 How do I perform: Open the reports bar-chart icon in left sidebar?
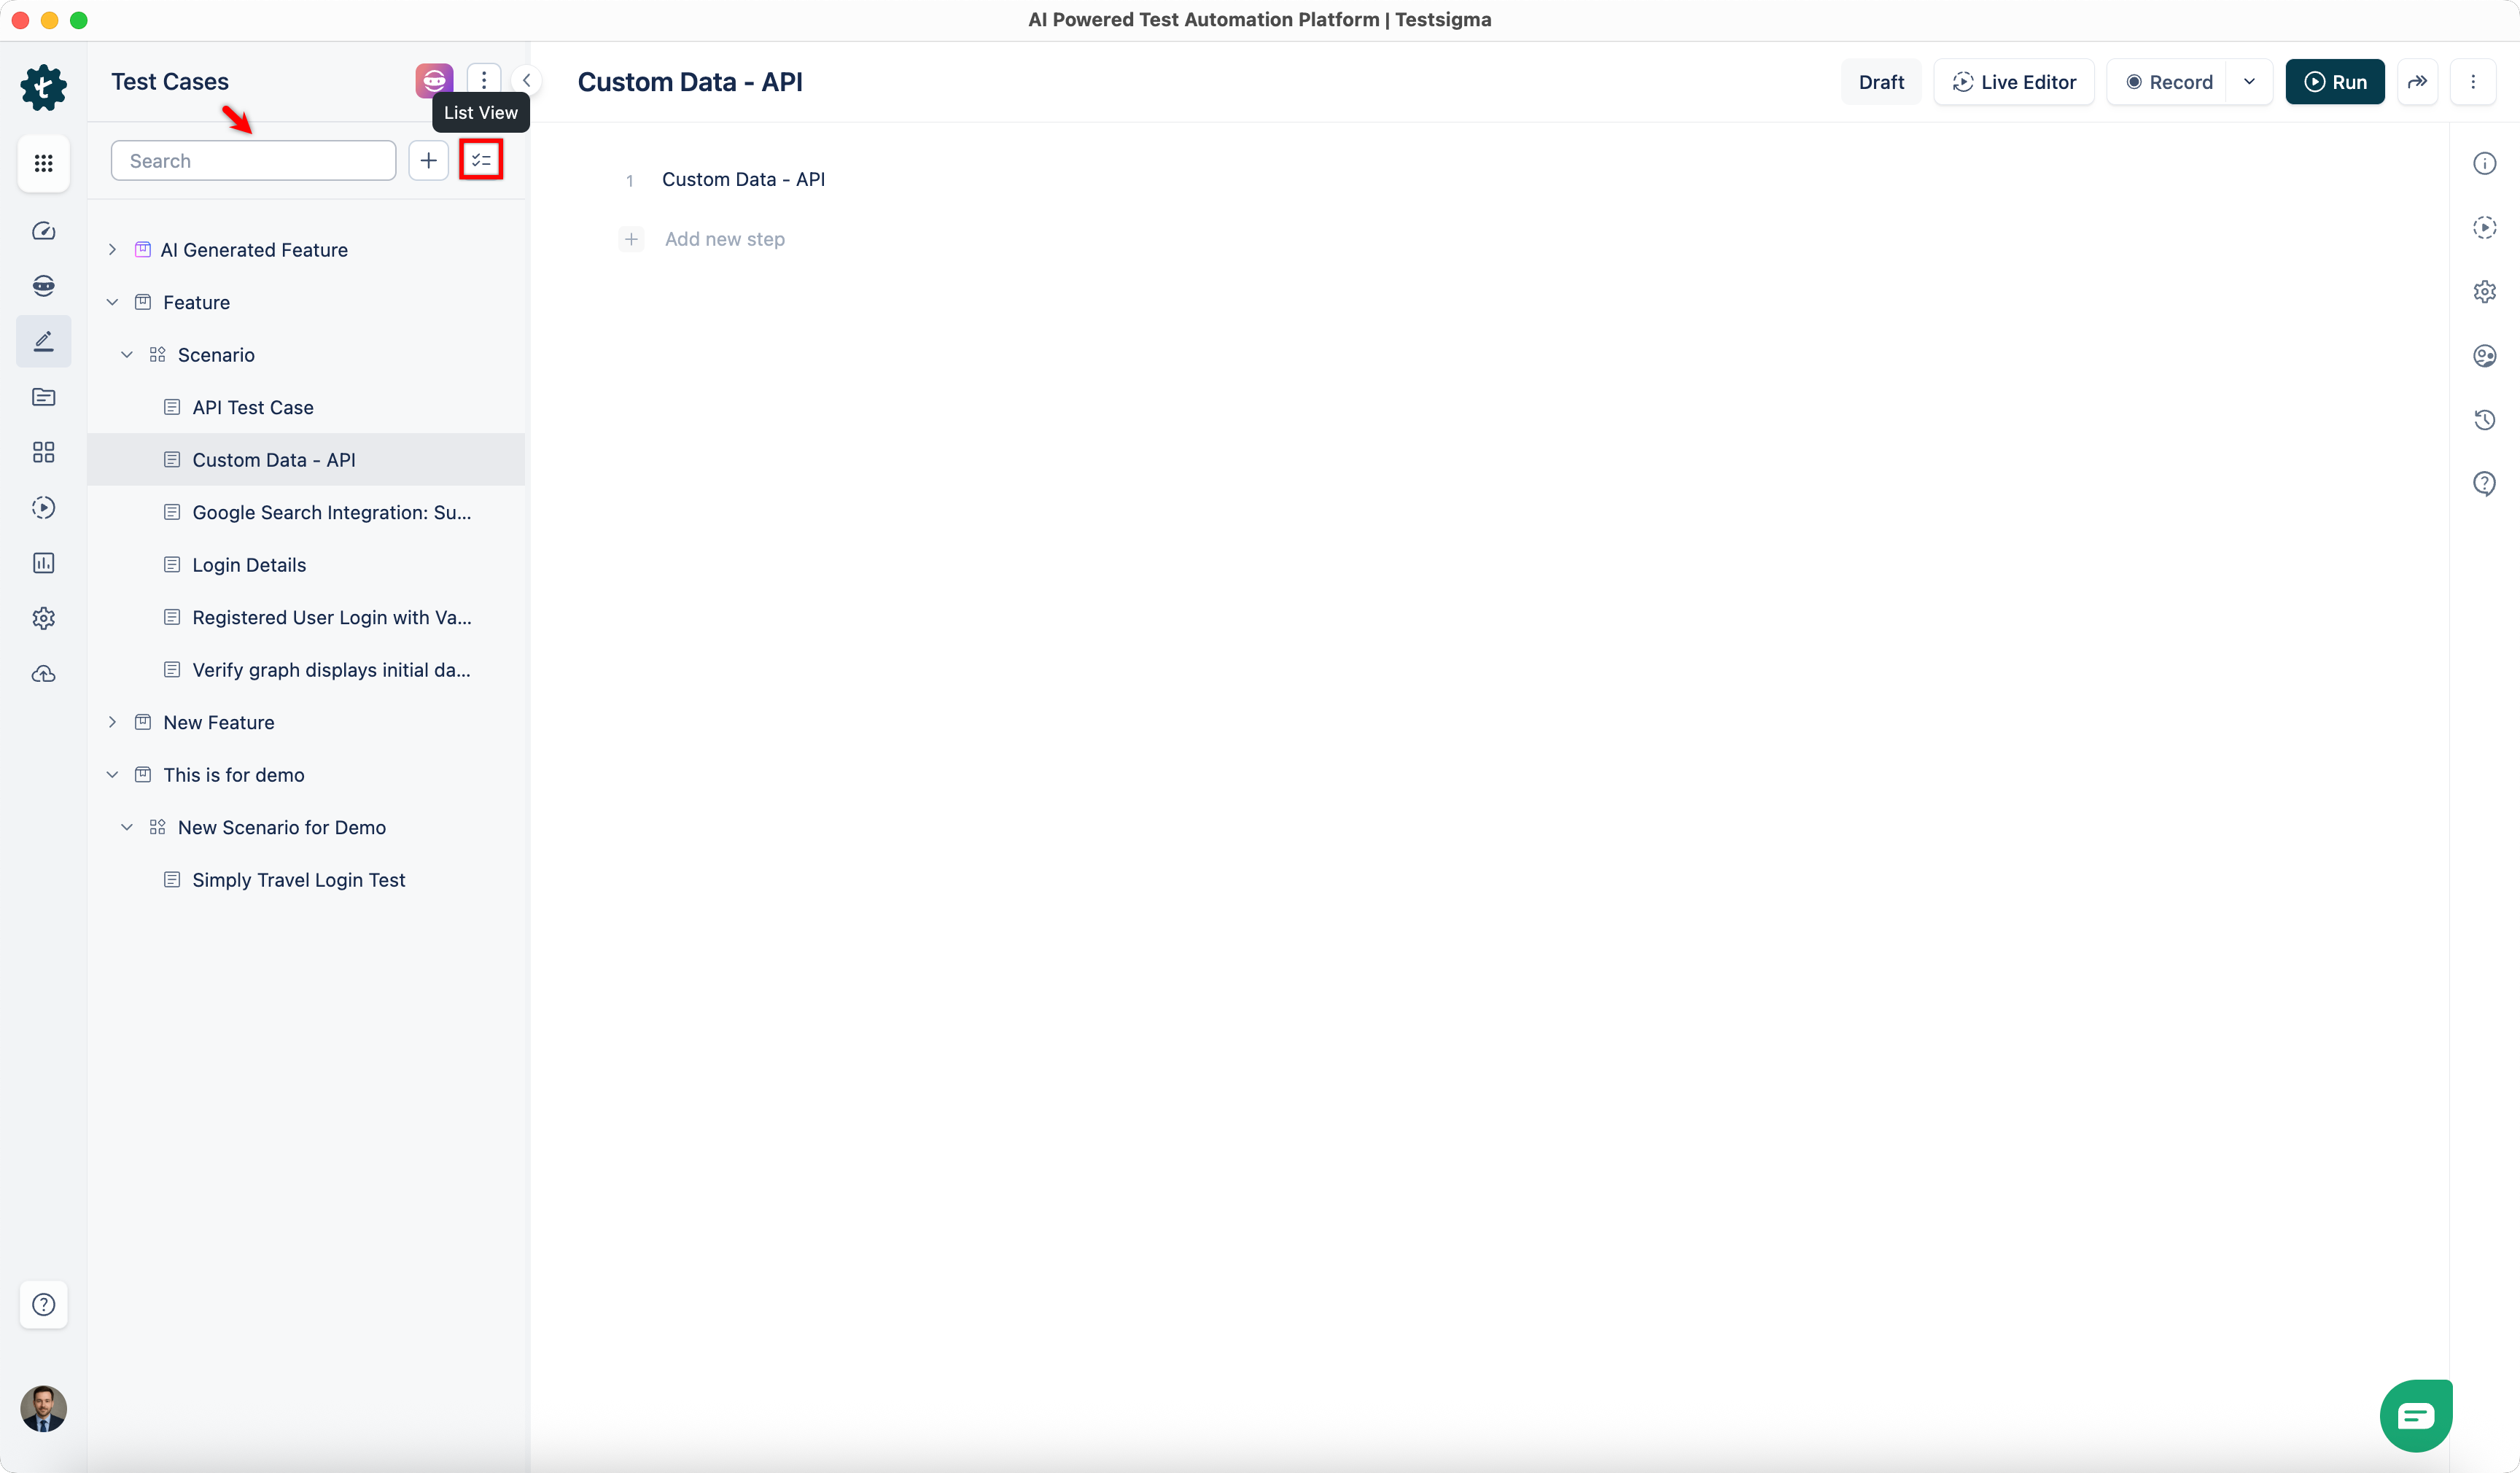pyautogui.click(x=44, y=562)
